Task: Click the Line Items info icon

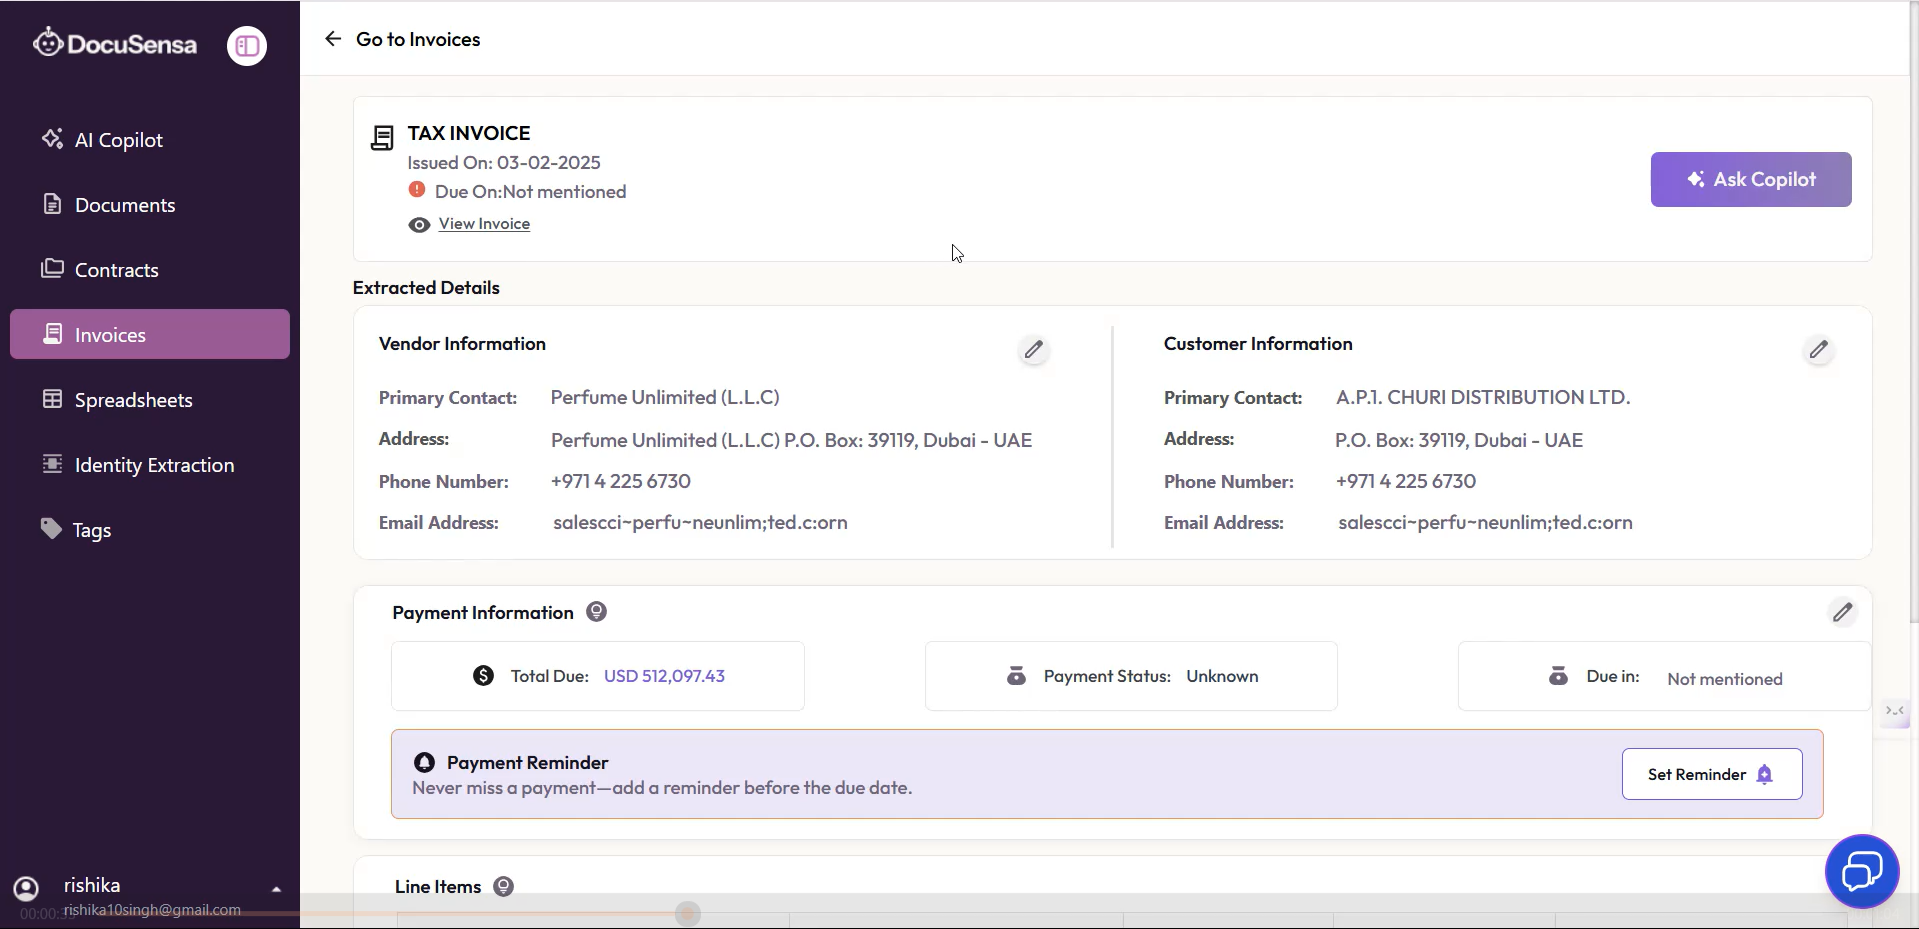Action: [x=504, y=886]
